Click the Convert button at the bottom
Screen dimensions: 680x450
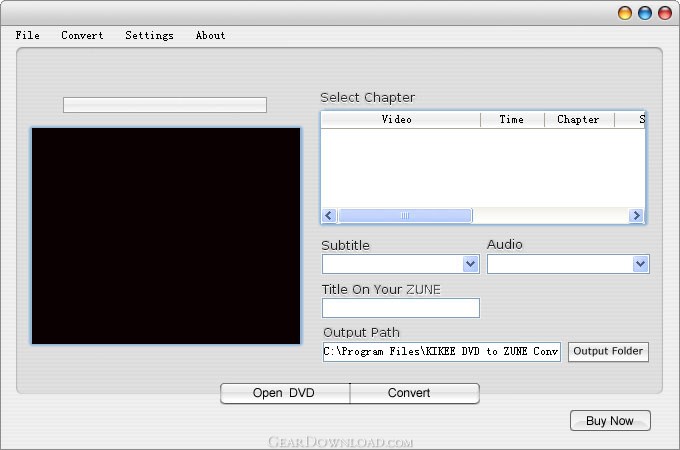tap(415, 393)
